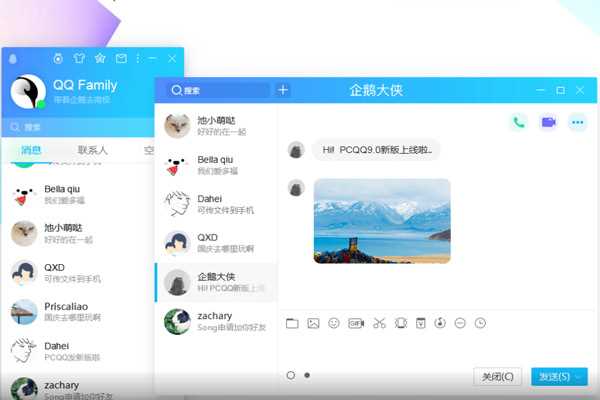Open the send file folder icon

[292, 323]
